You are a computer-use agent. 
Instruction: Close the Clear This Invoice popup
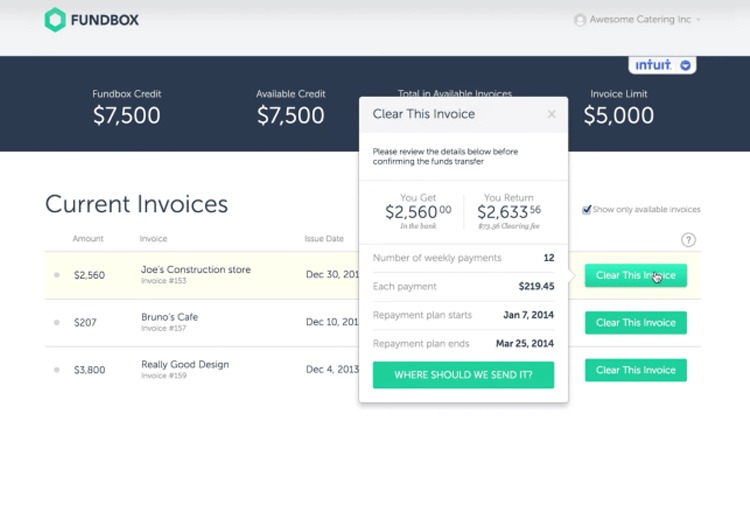point(551,114)
